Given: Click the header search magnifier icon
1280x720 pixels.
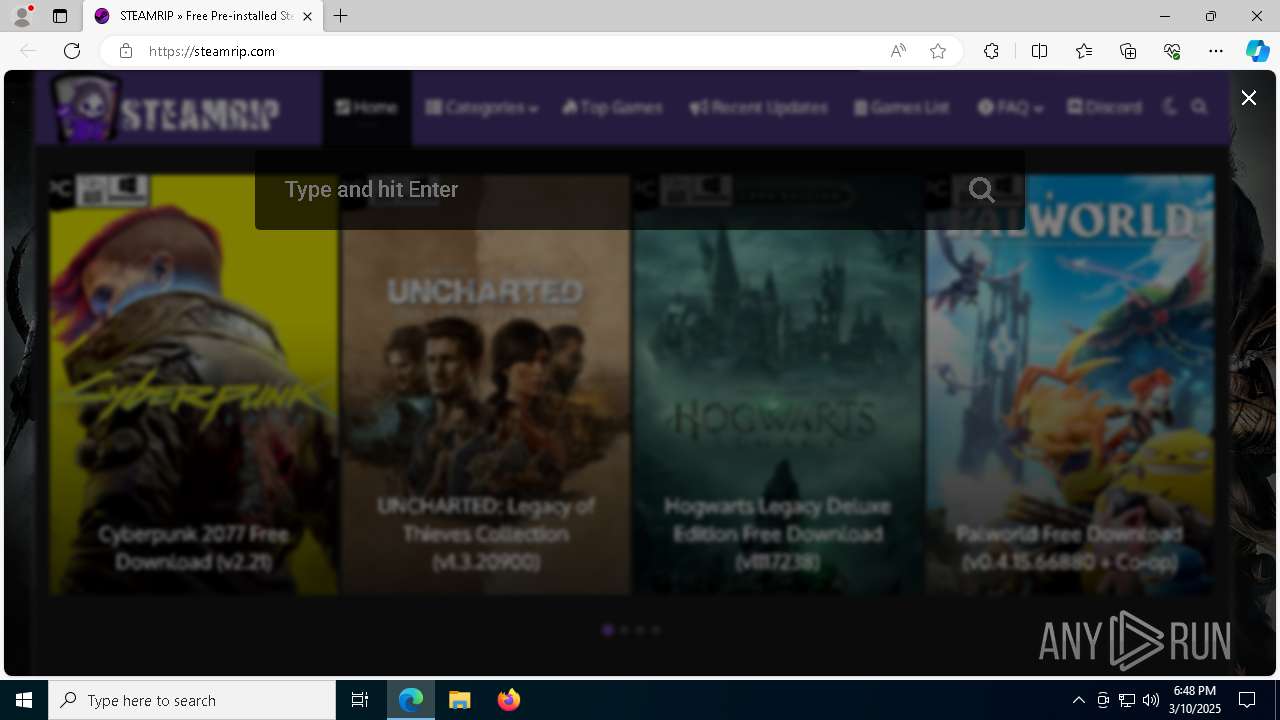Looking at the screenshot, I should (x=1199, y=107).
